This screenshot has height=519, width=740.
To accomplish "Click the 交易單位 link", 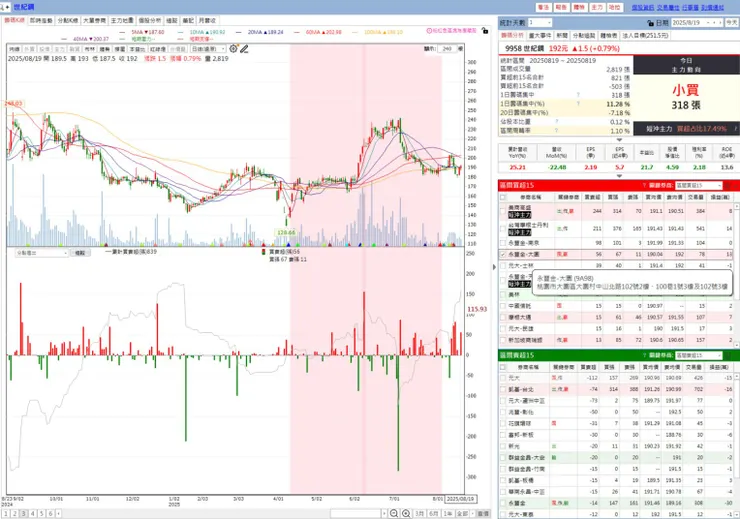I will [x=668, y=8].
